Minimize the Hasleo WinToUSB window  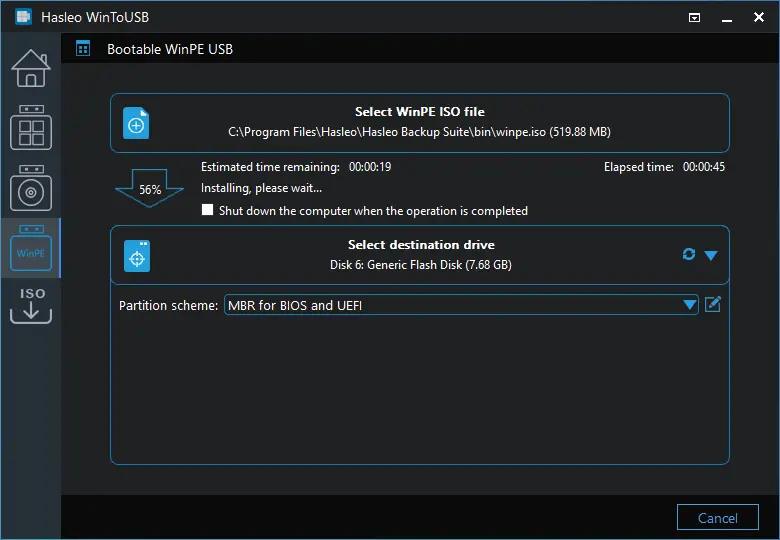727,18
